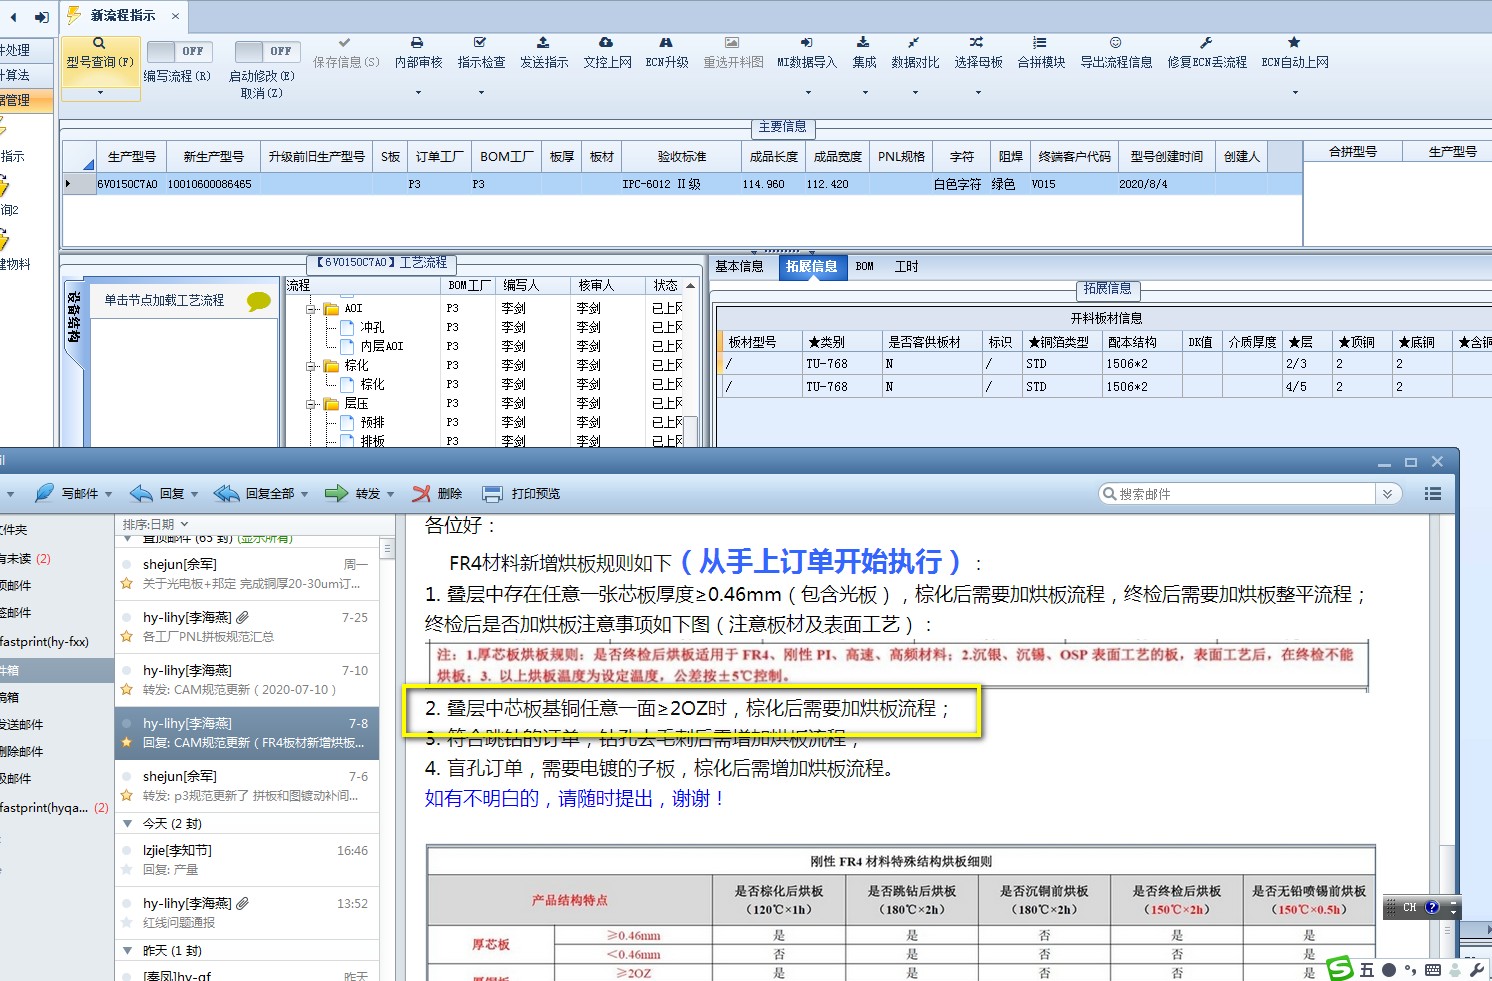Viewport: 1492px width, 981px height.
Task: Click the login arrow icon left of the tab
Action: (x=41, y=16)
